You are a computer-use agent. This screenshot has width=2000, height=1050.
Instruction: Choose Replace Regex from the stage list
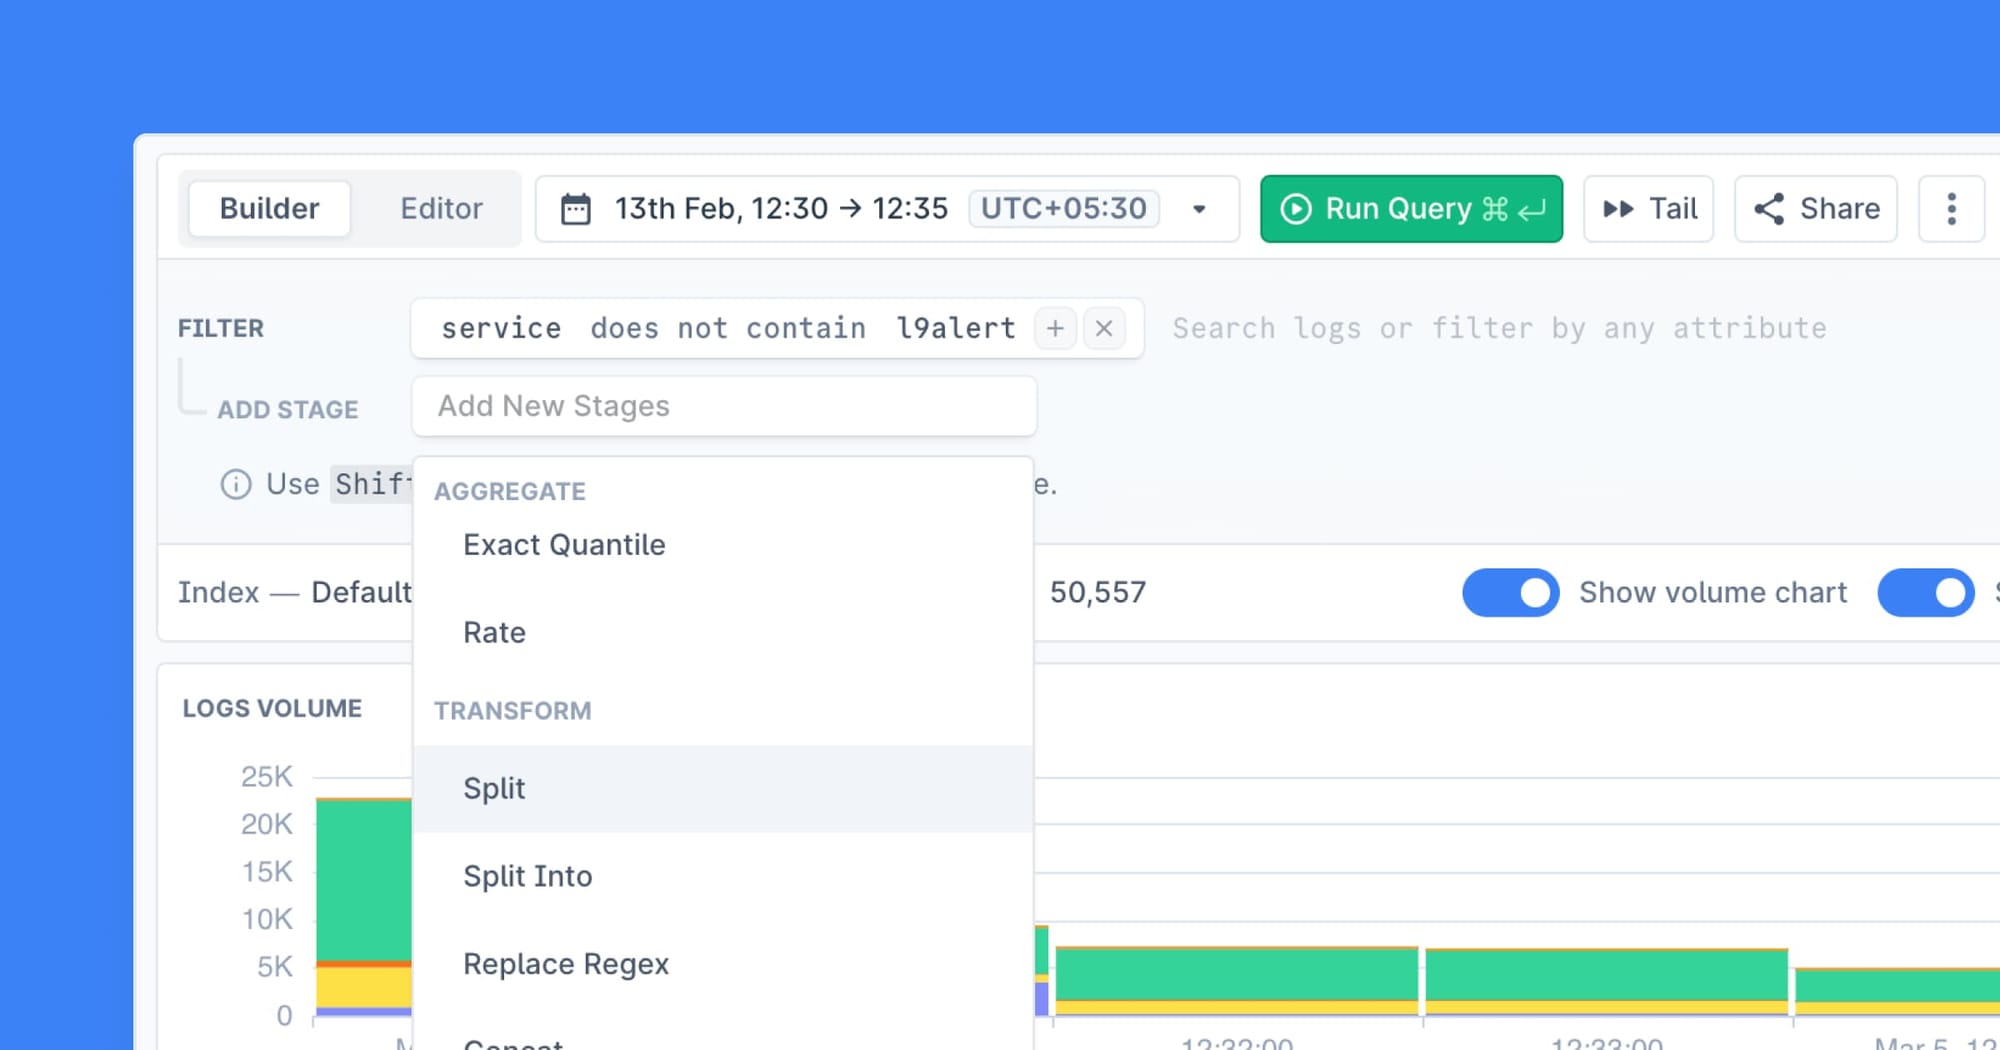click(x=566, y=963)
